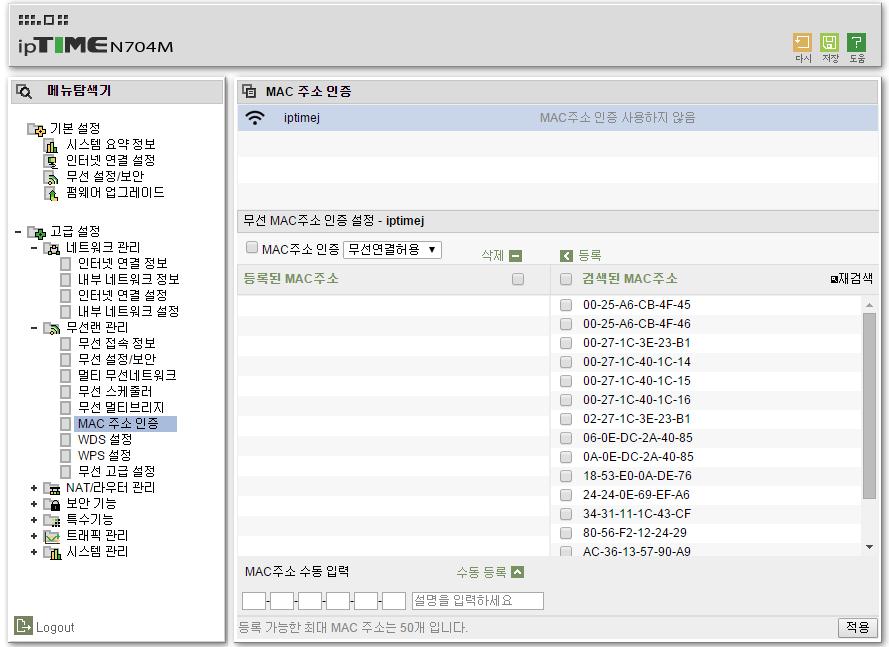Open the 무선연결허용 dropdown
The image size is (889, 647).
pos(392,250)
